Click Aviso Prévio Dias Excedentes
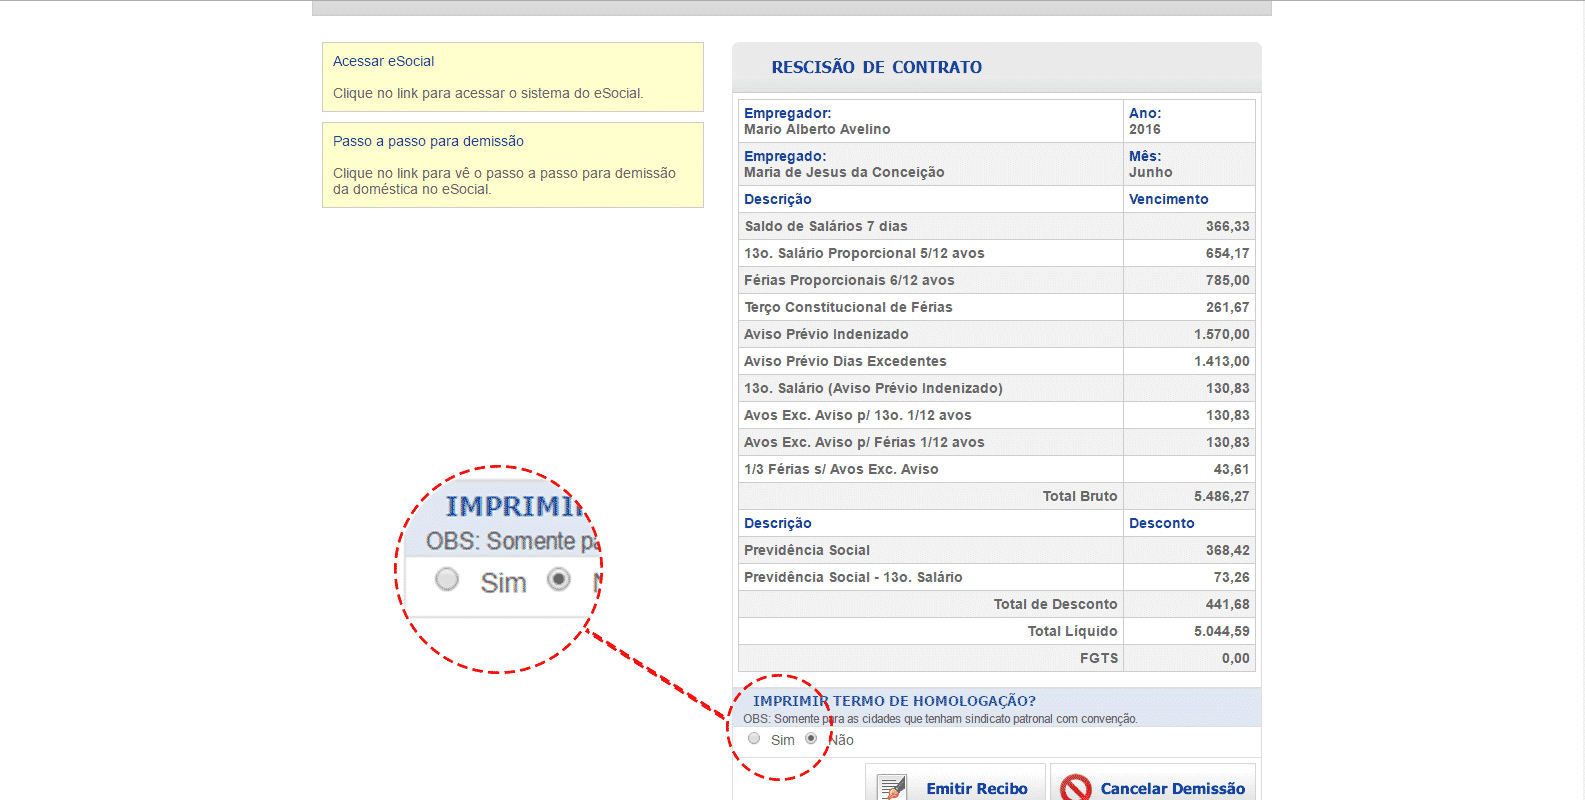 [845, 361]
